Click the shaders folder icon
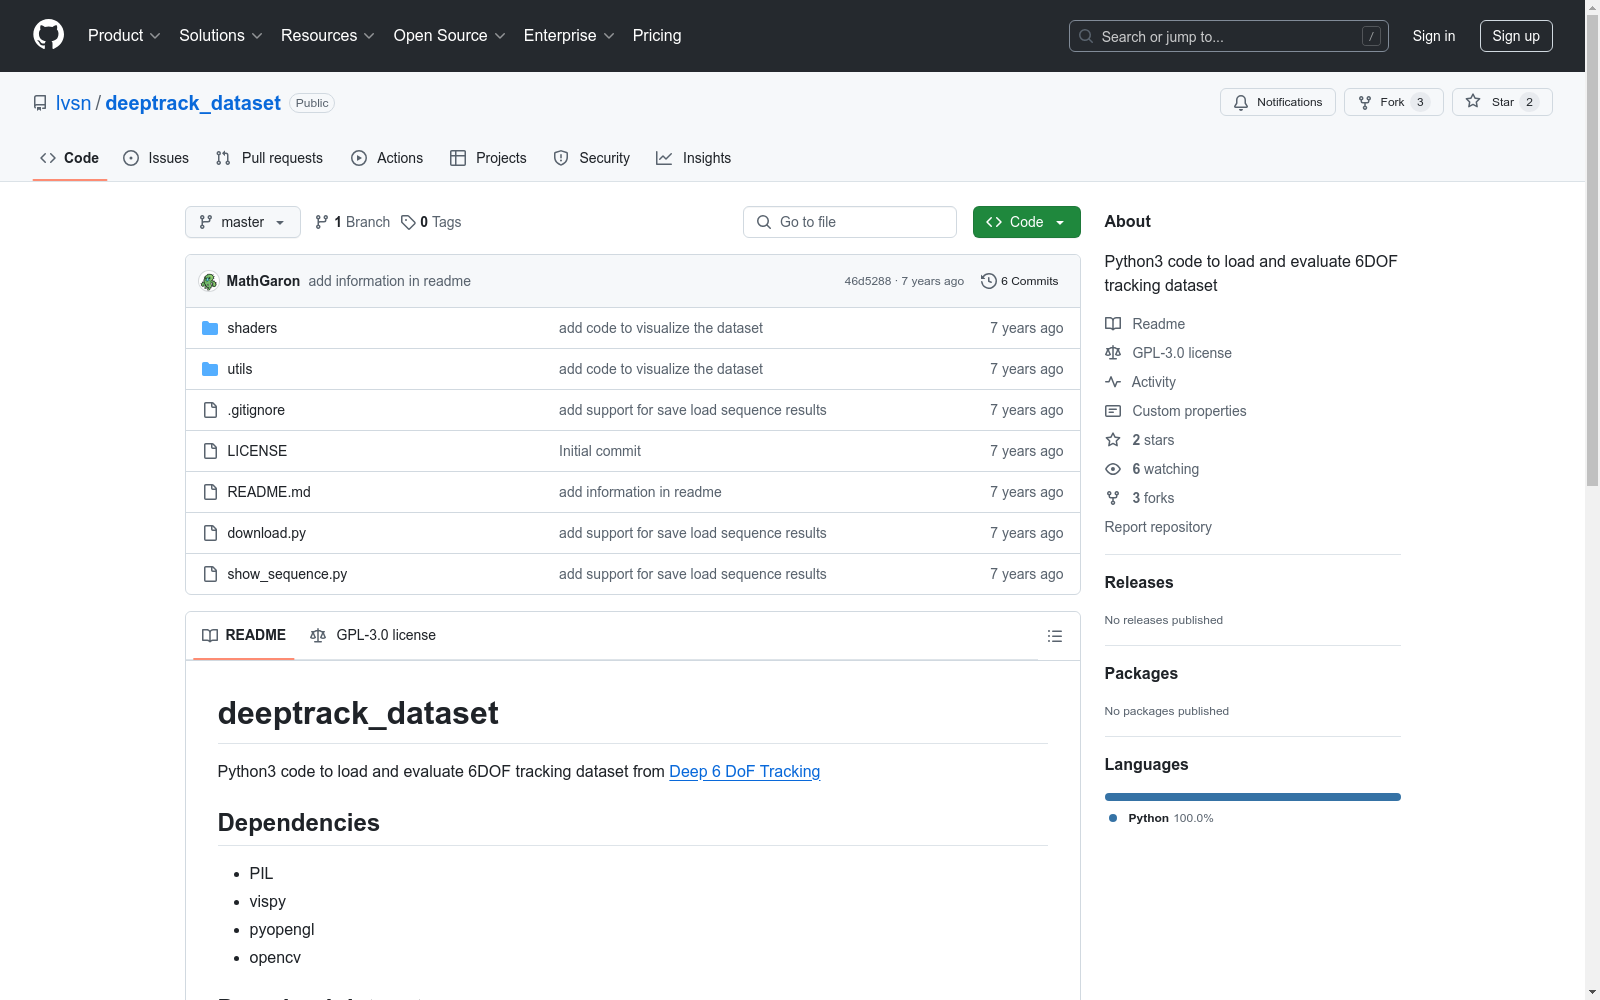 tap(210, 328)
